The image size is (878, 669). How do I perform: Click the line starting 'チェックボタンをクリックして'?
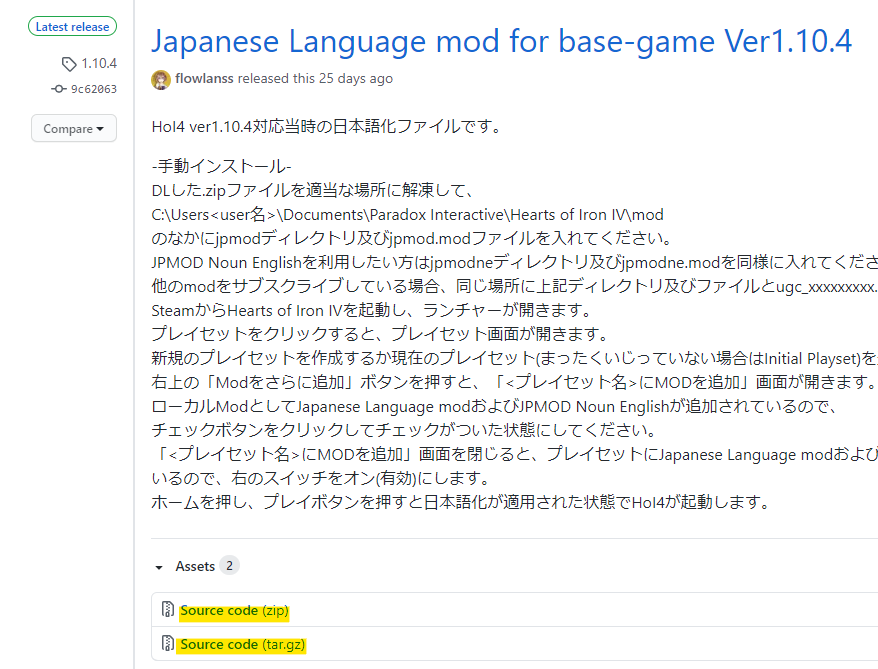point(404,430)
